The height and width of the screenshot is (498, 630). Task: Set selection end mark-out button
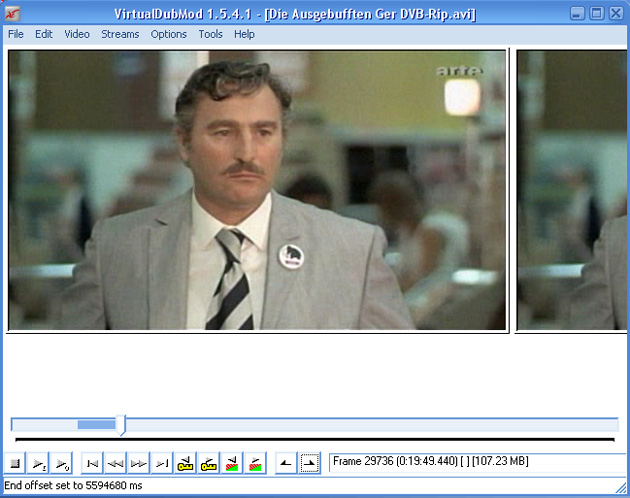(309, 463)
